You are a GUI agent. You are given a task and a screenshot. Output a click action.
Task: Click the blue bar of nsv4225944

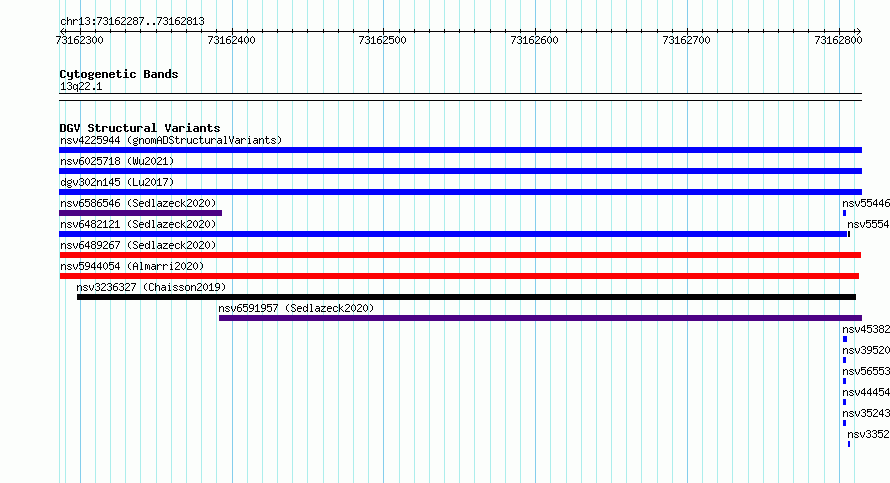click(460, 150)
